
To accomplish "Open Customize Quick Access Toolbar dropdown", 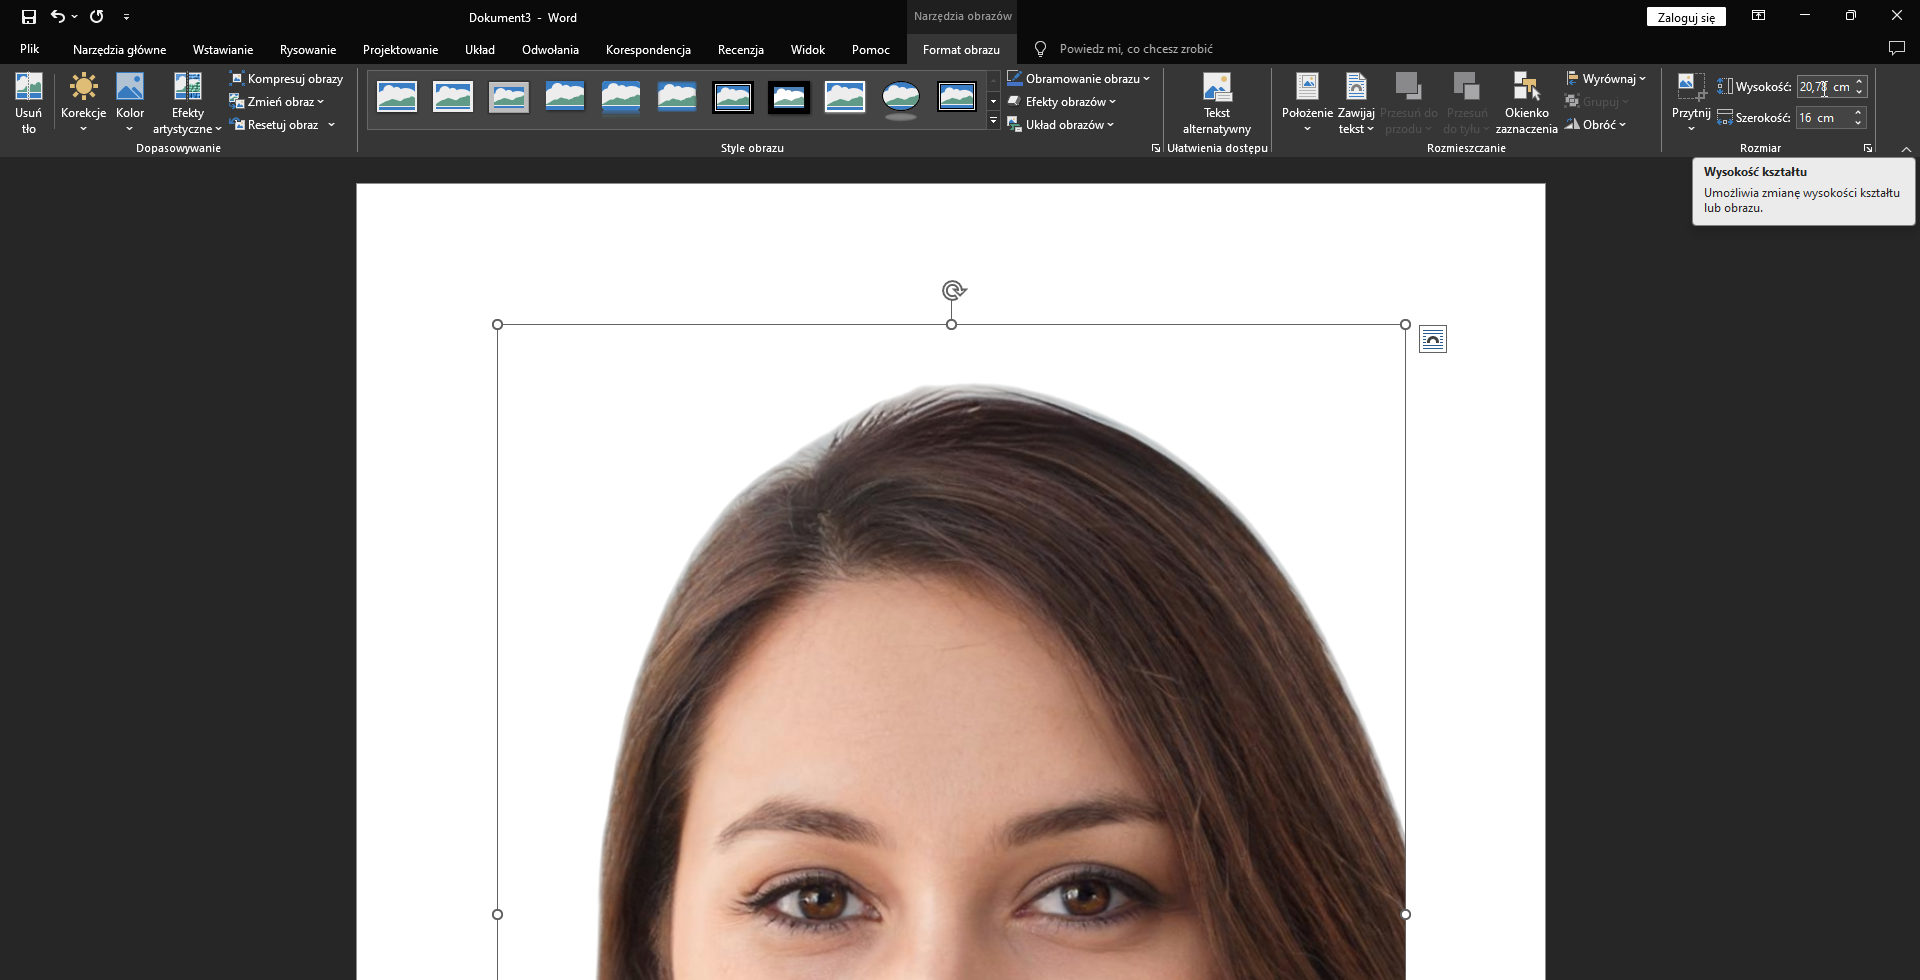I will pyautogui.click(x=126, y=17).
